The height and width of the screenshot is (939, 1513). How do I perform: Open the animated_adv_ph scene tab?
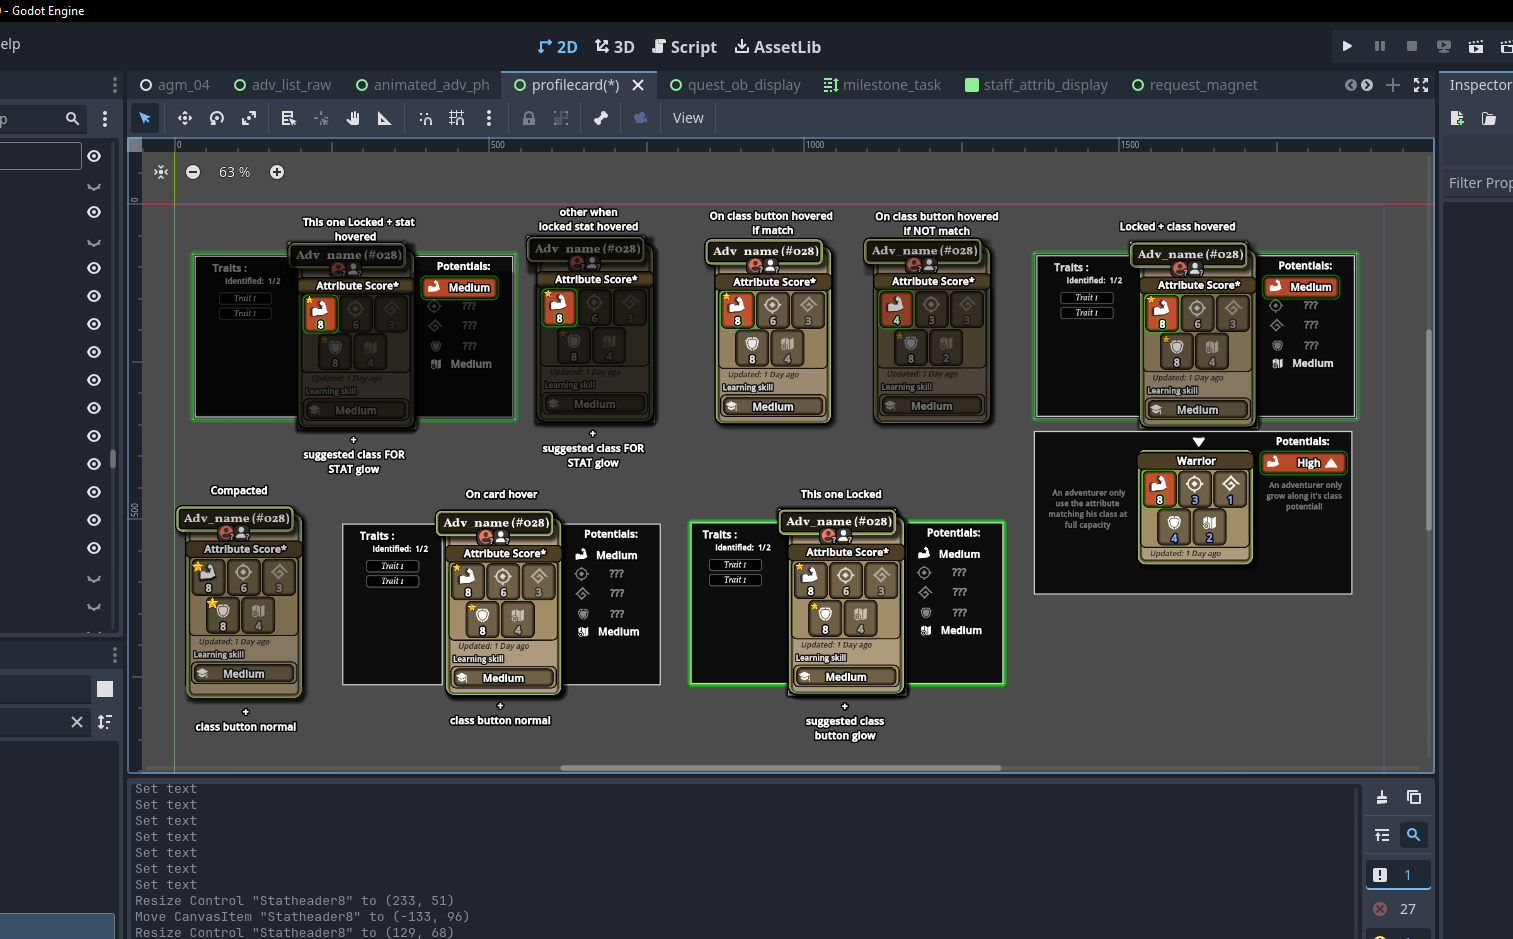[x=423, y=85]
